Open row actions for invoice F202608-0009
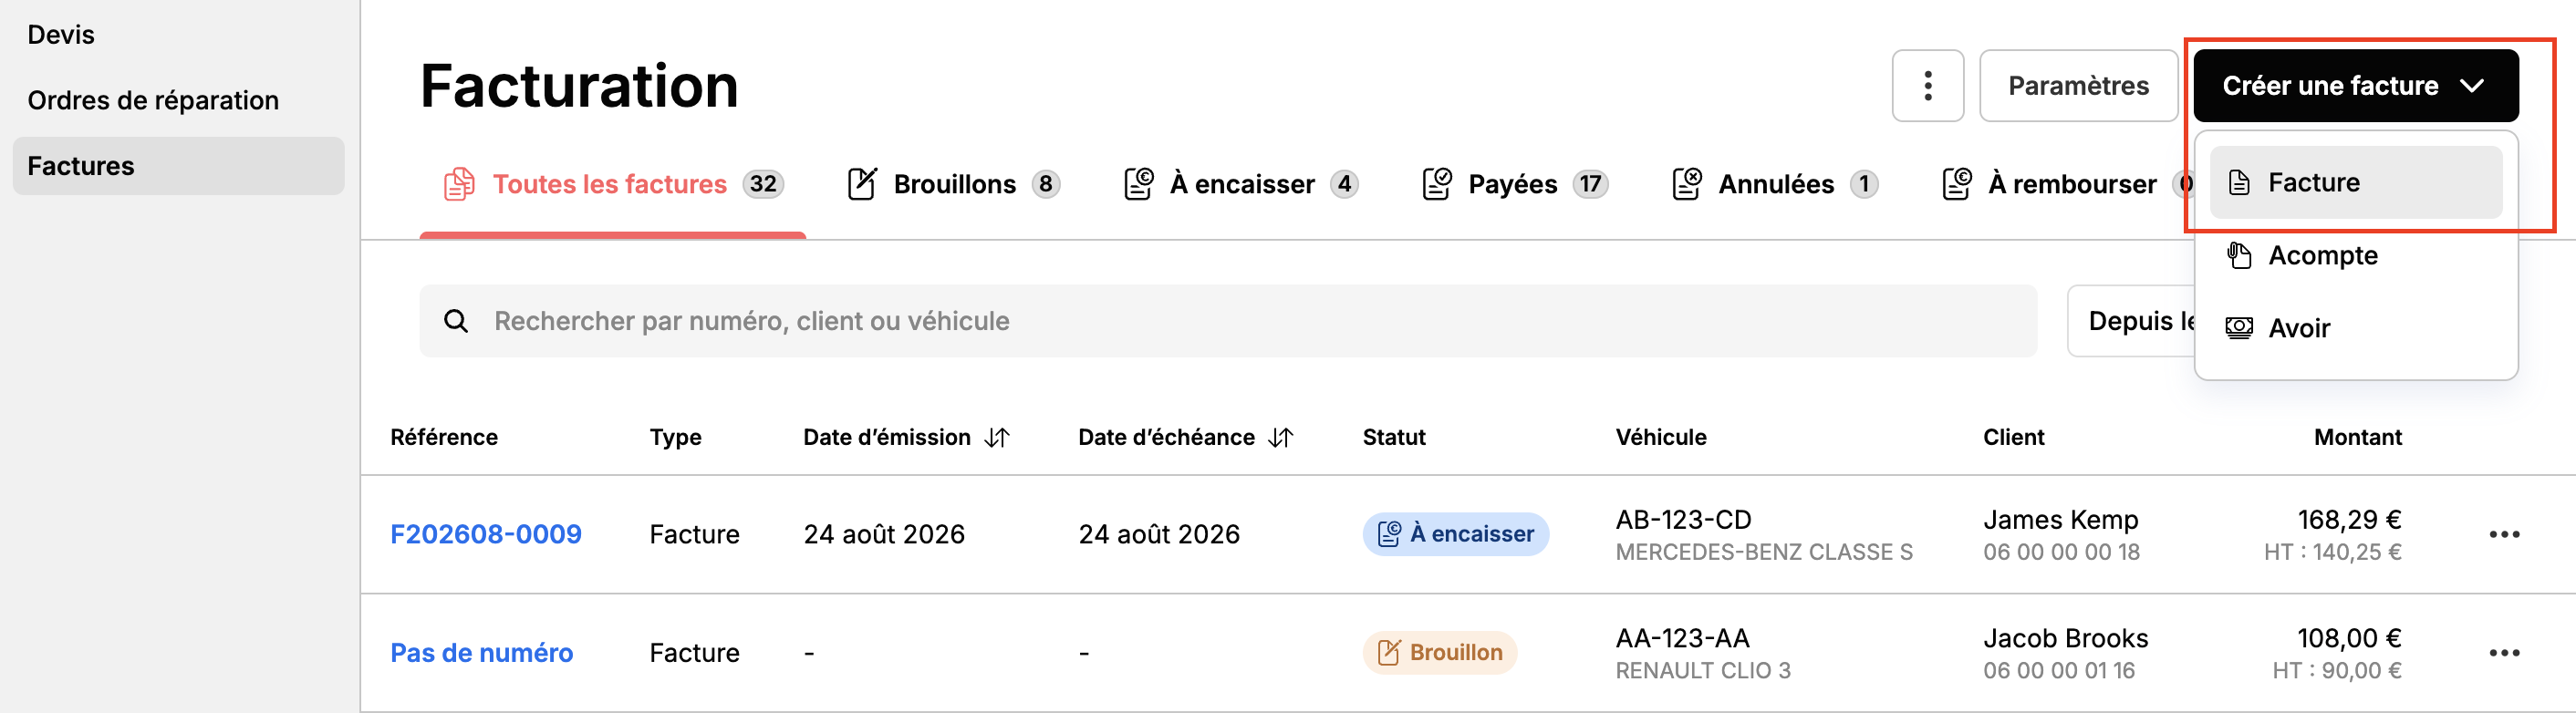The width and height of the screenshot is (2576, 713). tap(2504, 534)
